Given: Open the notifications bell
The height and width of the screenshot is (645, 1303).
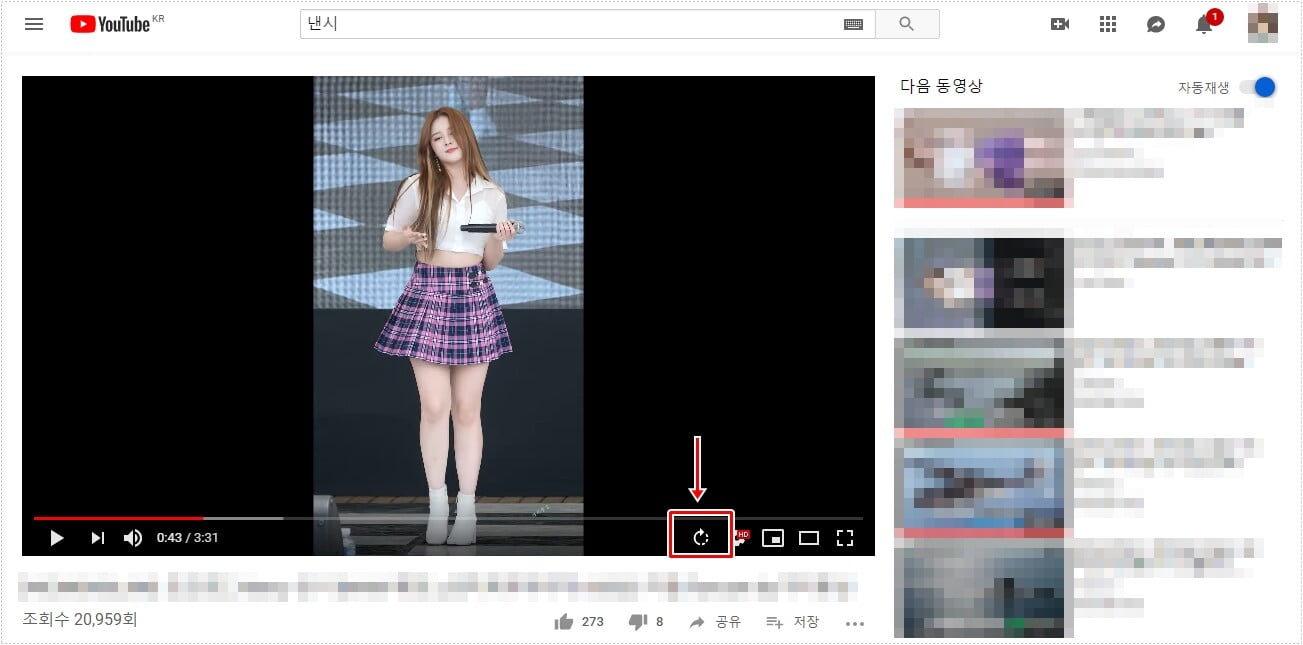Looking at the screenshot, I should [1204, 25].
